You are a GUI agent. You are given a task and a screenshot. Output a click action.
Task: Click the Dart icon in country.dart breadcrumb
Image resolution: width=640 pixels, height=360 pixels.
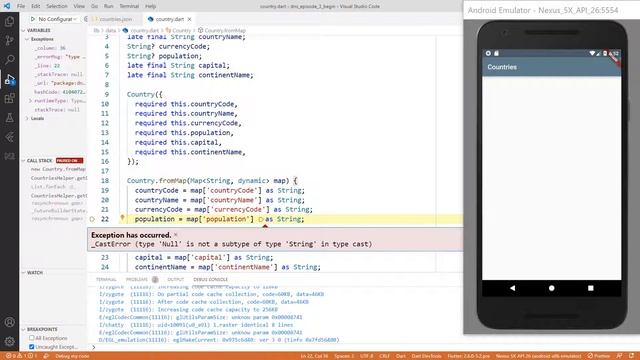coord(125,31)
